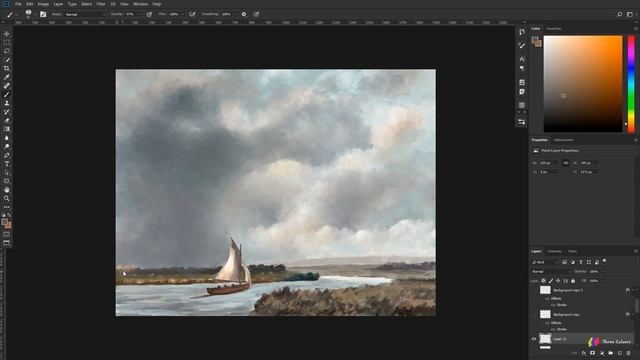
Task: Open the Window menu
Action: pos(141,4)
